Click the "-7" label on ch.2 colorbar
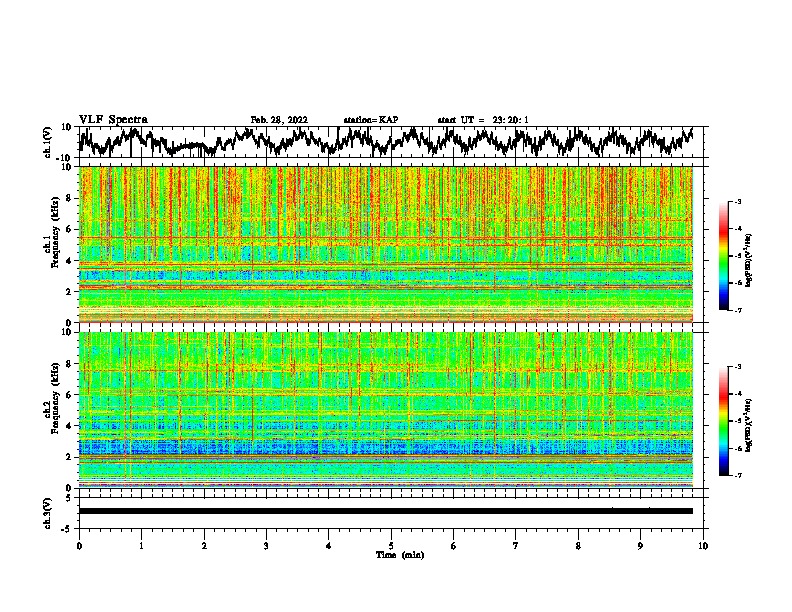The width and height of the screenshot is (792, 612). (737, 475)
